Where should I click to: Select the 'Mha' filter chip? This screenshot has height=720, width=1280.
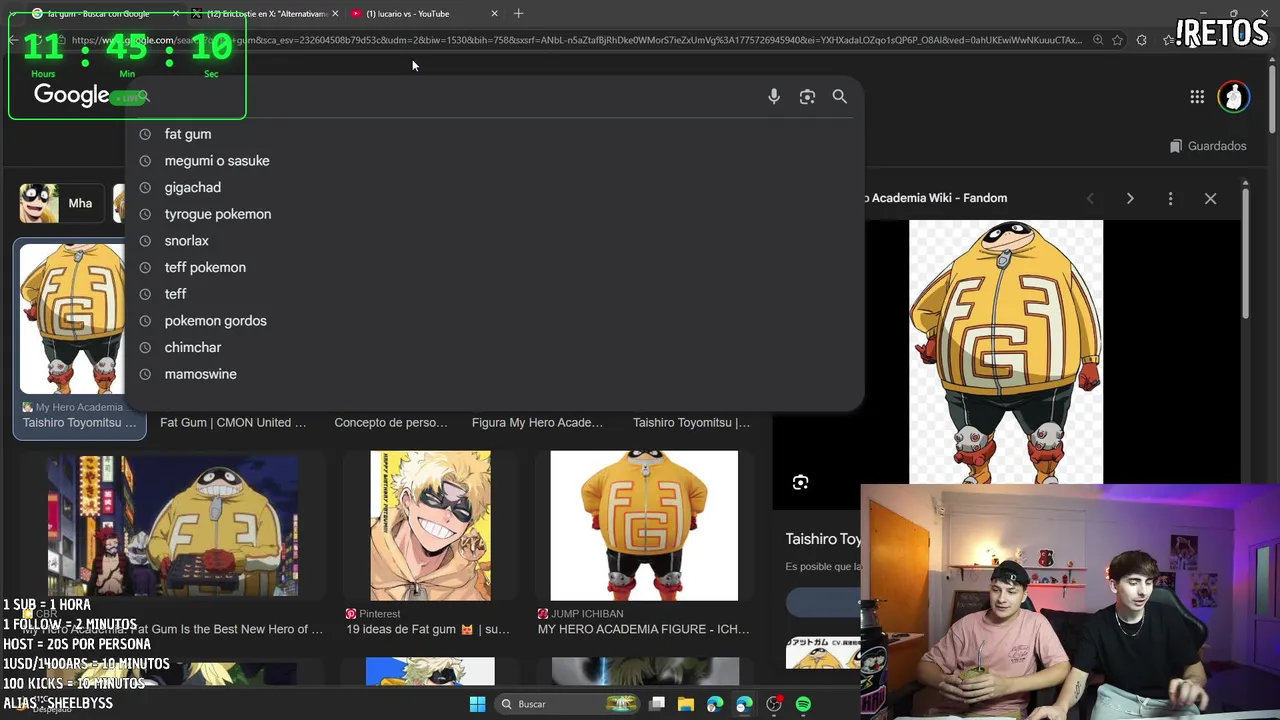[60, 204]
